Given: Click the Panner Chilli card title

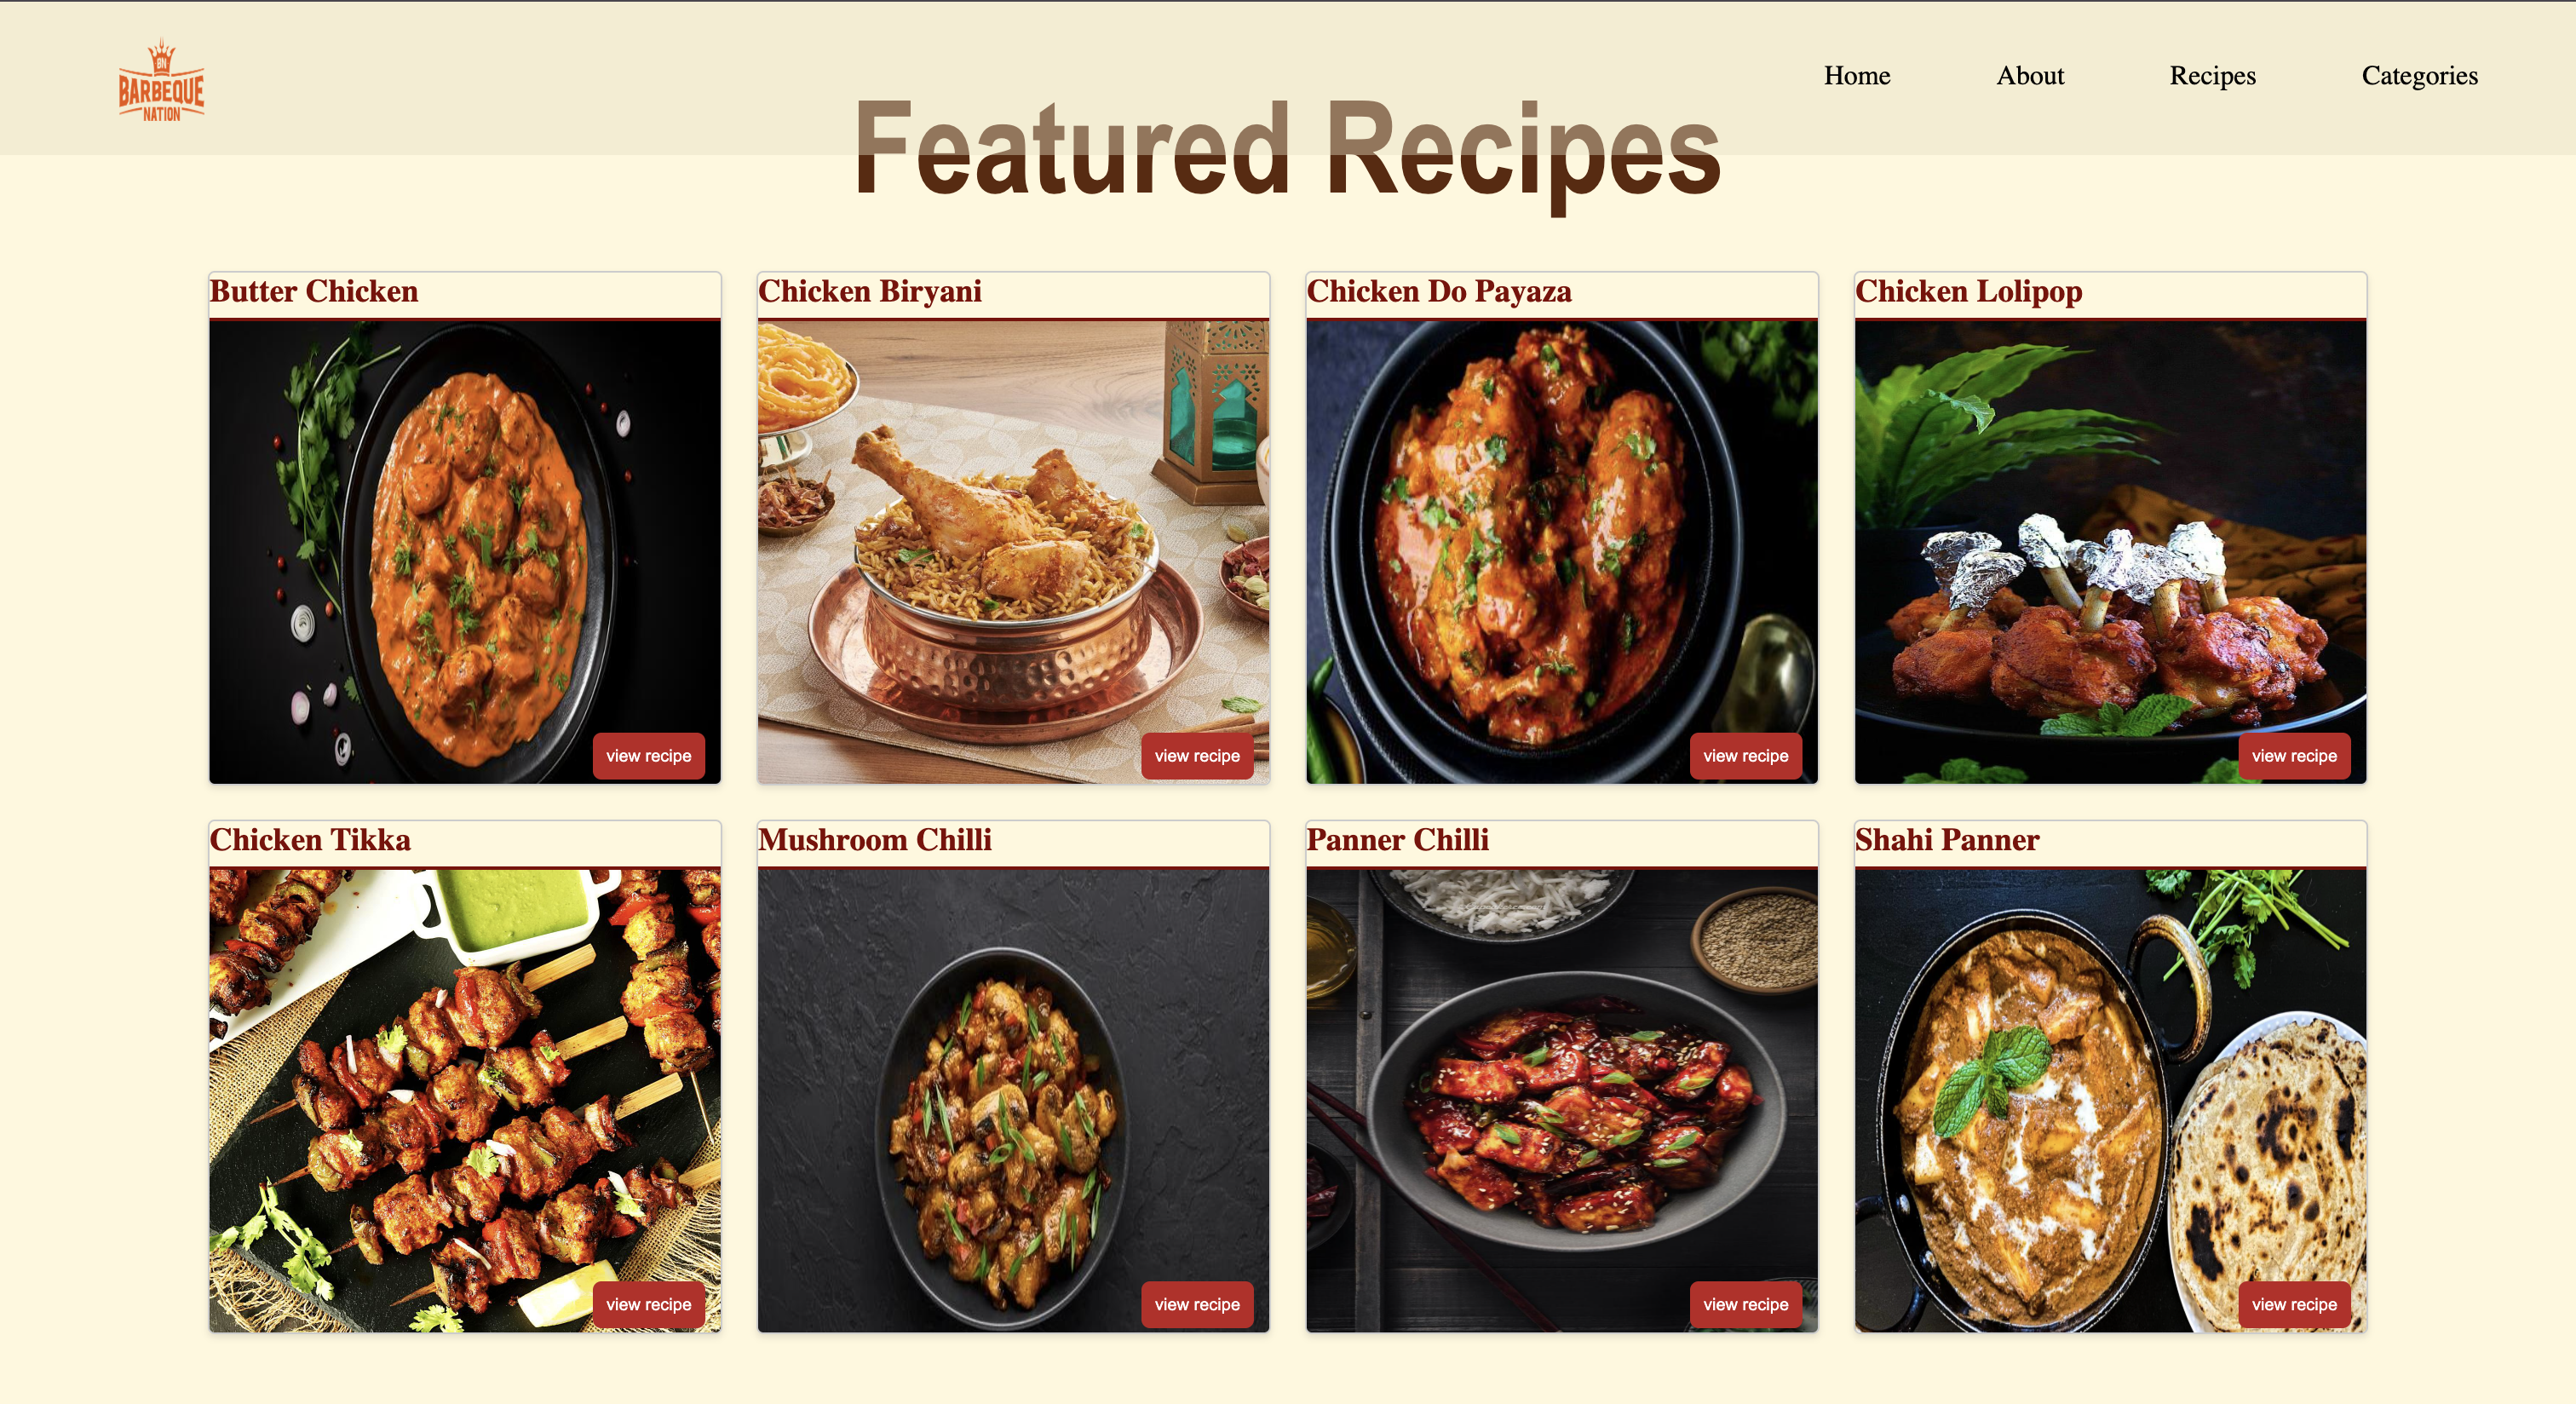Looking at the screenshot, I should pyautogui.click(x=1397, y=839).
